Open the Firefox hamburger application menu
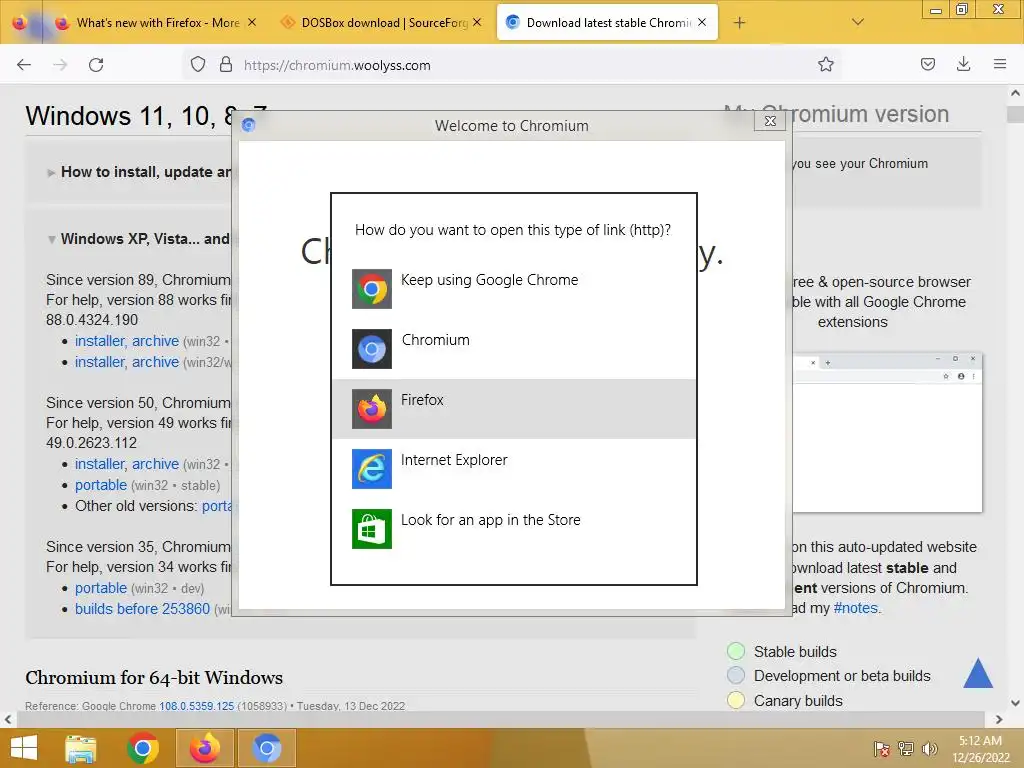This screenshot has height=768, width=1024. (999, 64)
